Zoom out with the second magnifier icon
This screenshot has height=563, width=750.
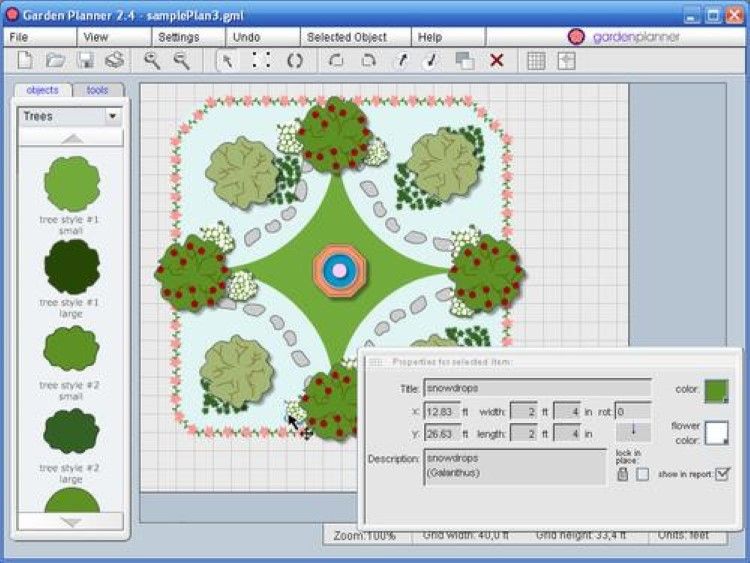(182, 61)
